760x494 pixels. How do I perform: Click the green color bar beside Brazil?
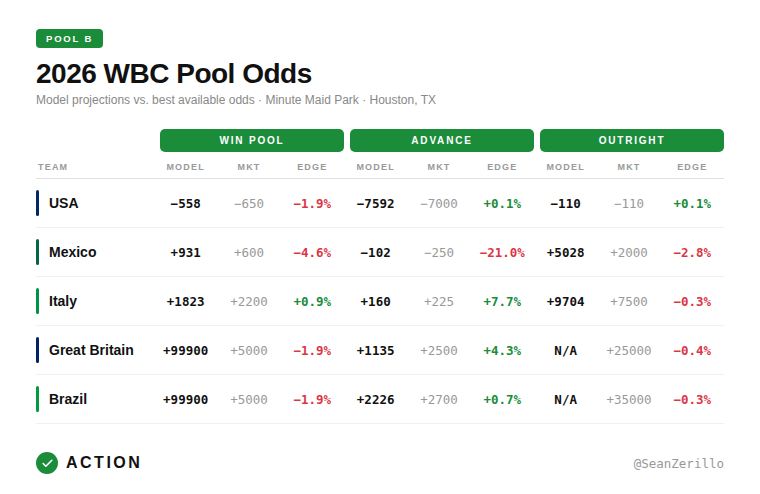38,399
